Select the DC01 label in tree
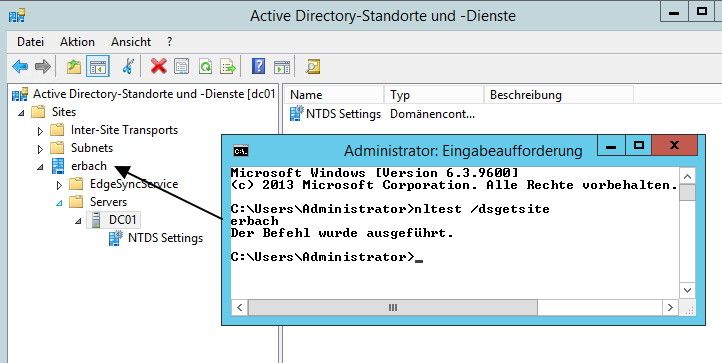The width and height of the screenshot is (722, 363). click(122, 220)
